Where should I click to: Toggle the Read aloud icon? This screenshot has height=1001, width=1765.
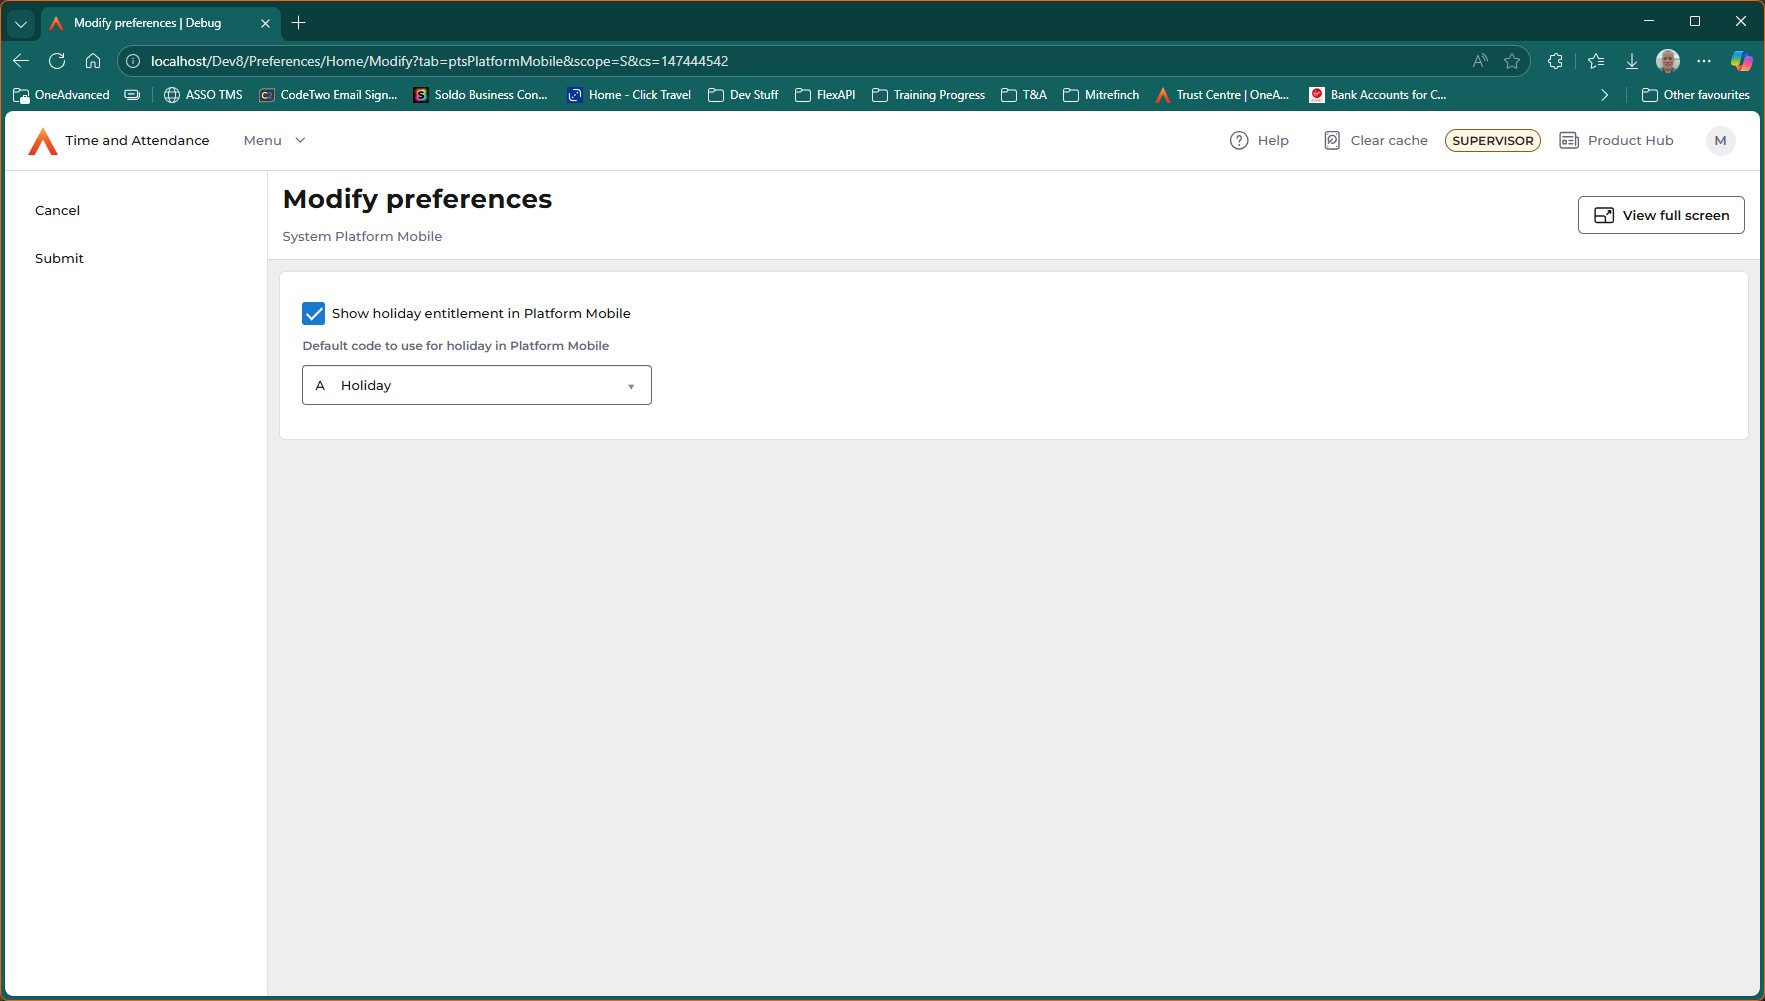pos(1480,61)
